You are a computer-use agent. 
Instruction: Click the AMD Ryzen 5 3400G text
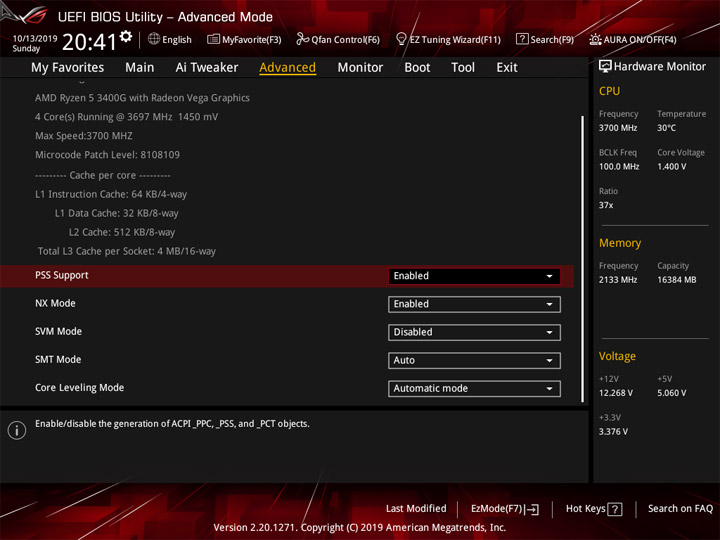pos(142,98)
